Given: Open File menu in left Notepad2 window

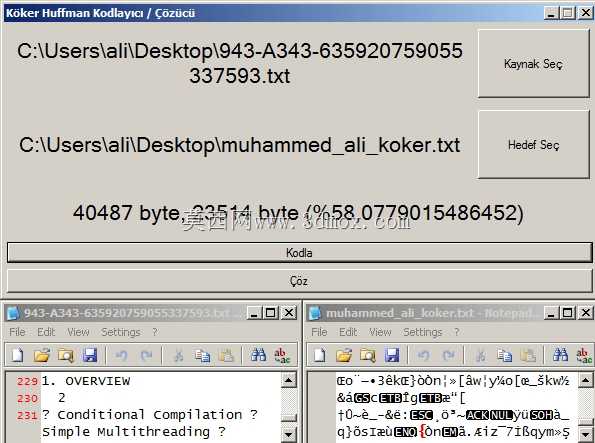Looking at the screenshot, I should pos(17,332).
